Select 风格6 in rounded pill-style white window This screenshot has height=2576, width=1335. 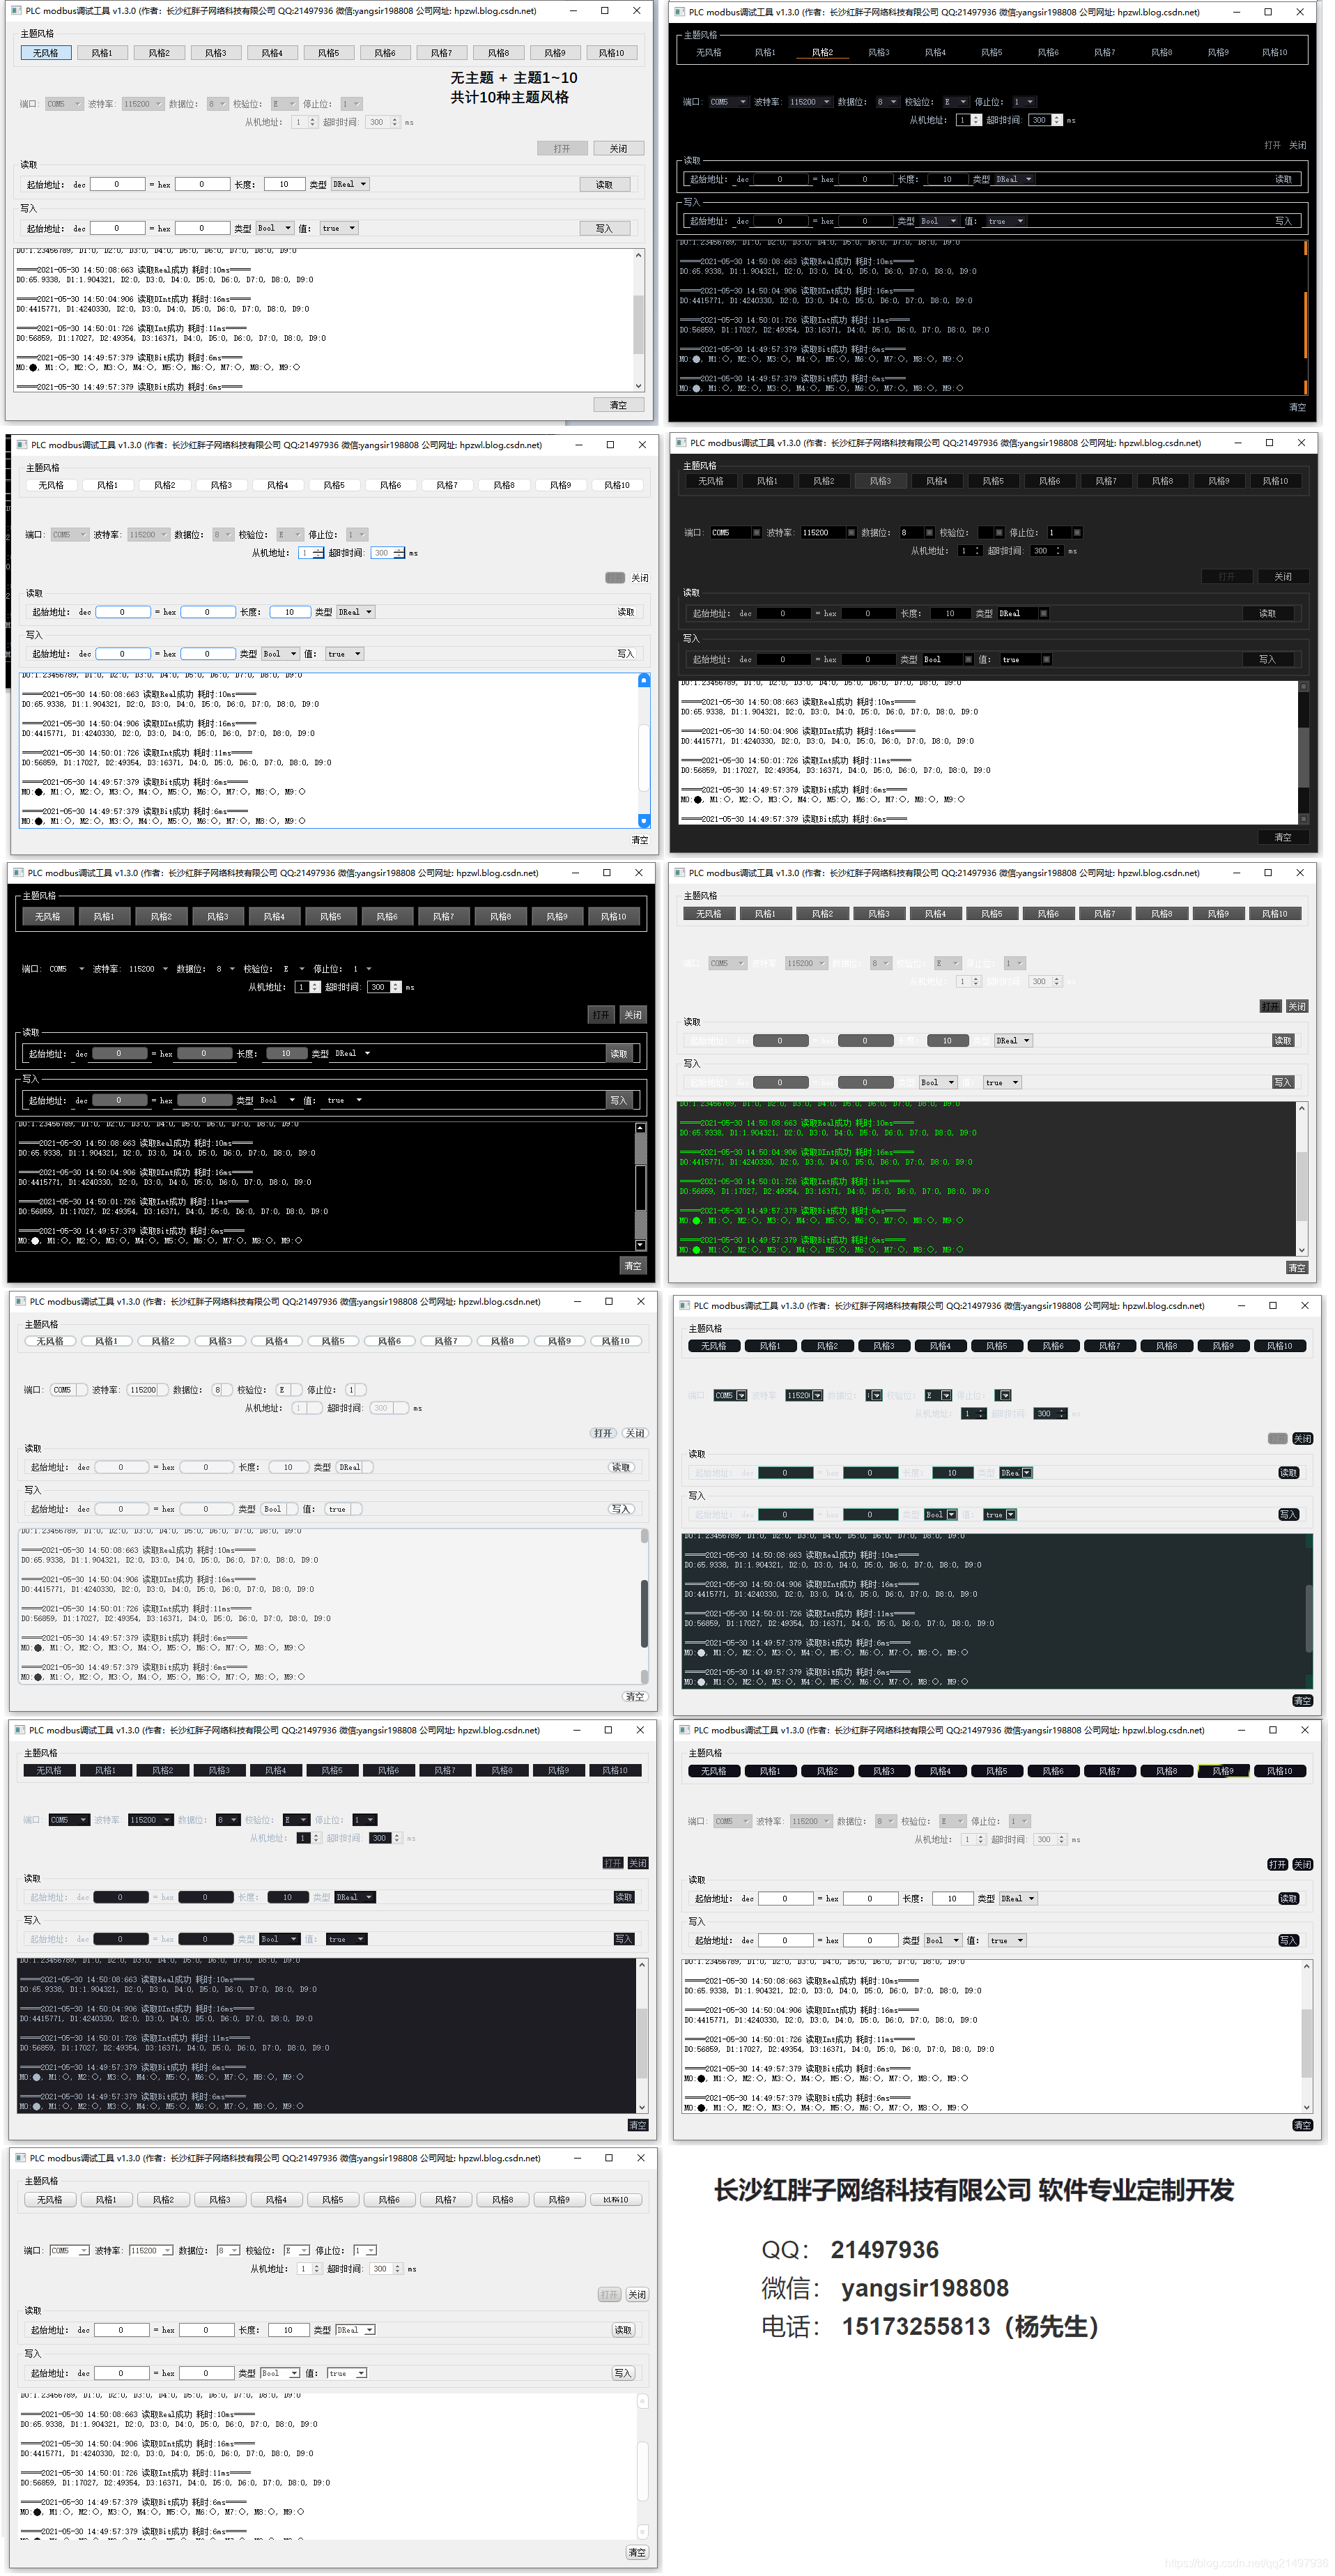[x=389, y=1341]
